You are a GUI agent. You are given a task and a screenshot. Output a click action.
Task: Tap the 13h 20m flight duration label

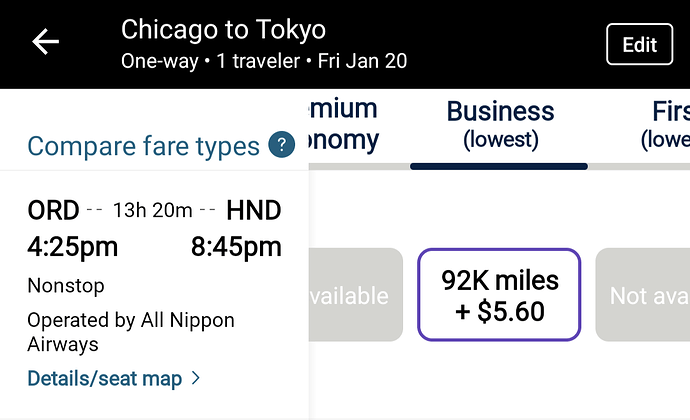[x=153, y=210]
